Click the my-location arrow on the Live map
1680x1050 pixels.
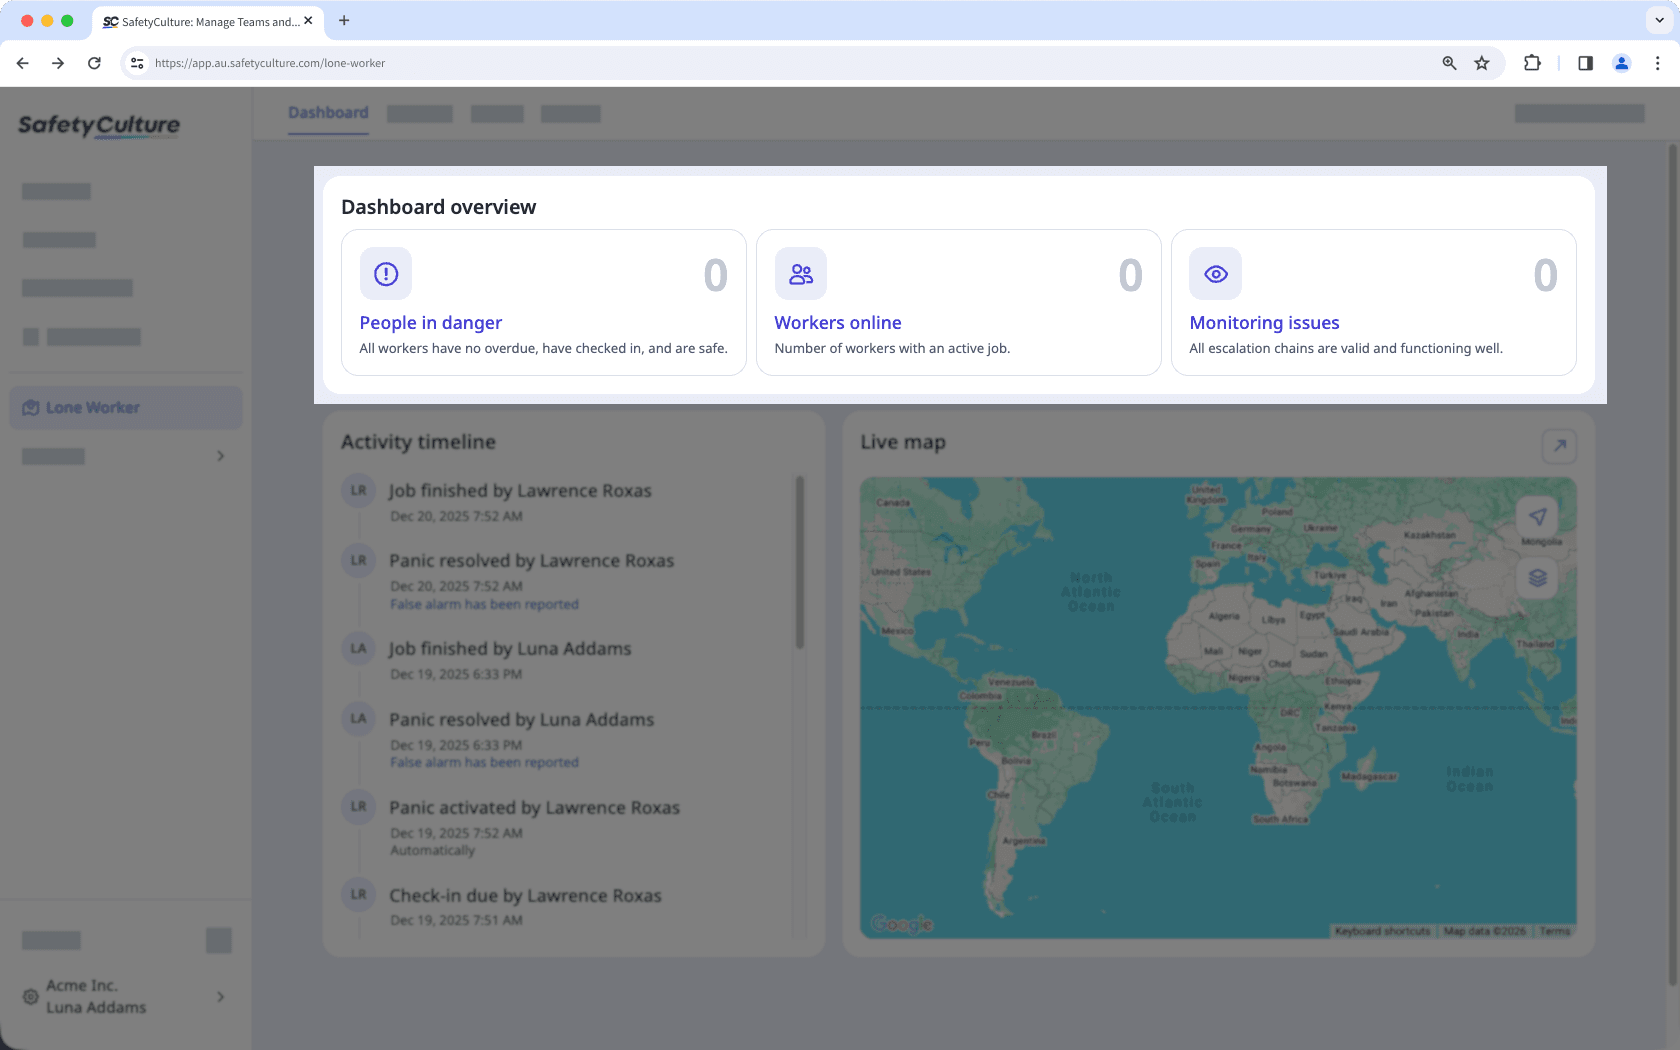click(1538, 517)
